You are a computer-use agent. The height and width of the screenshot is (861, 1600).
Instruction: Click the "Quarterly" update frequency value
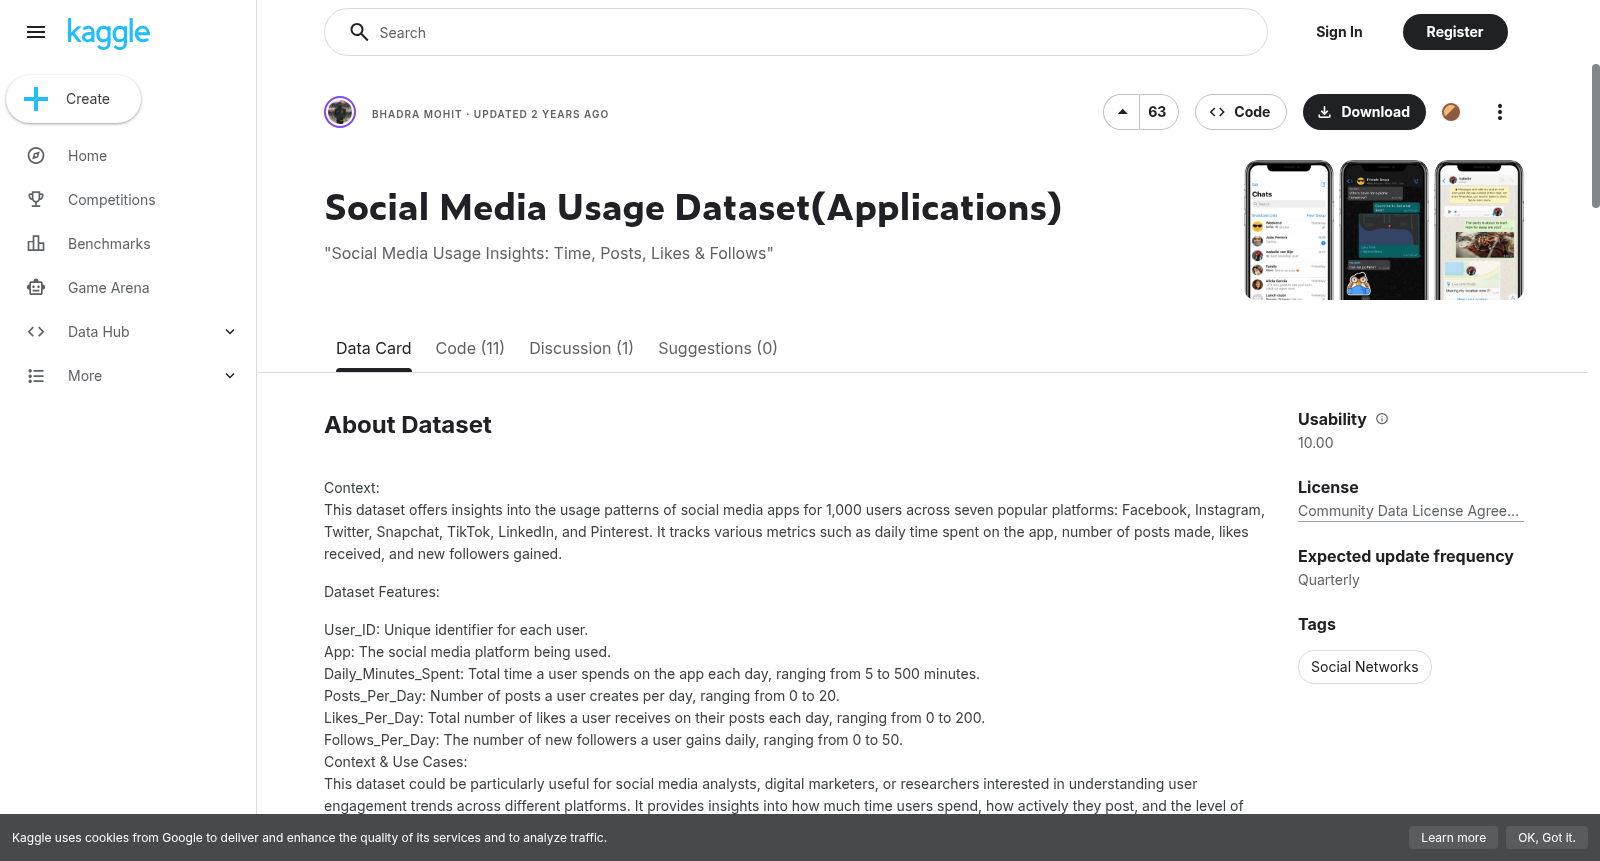(1329, 580)
